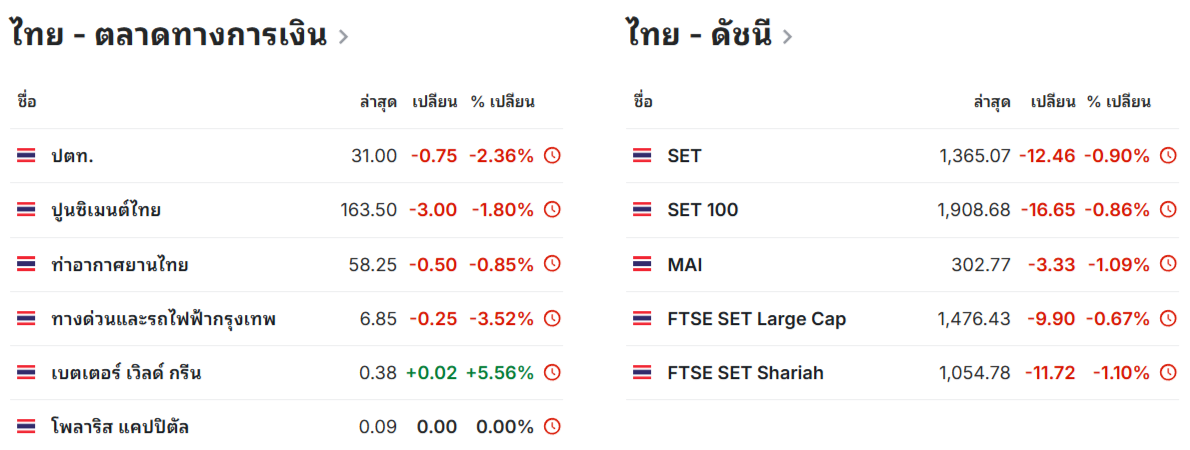
Task: Expand the ไทย - ดัชนี section chevron
Action: coord(787,36)
